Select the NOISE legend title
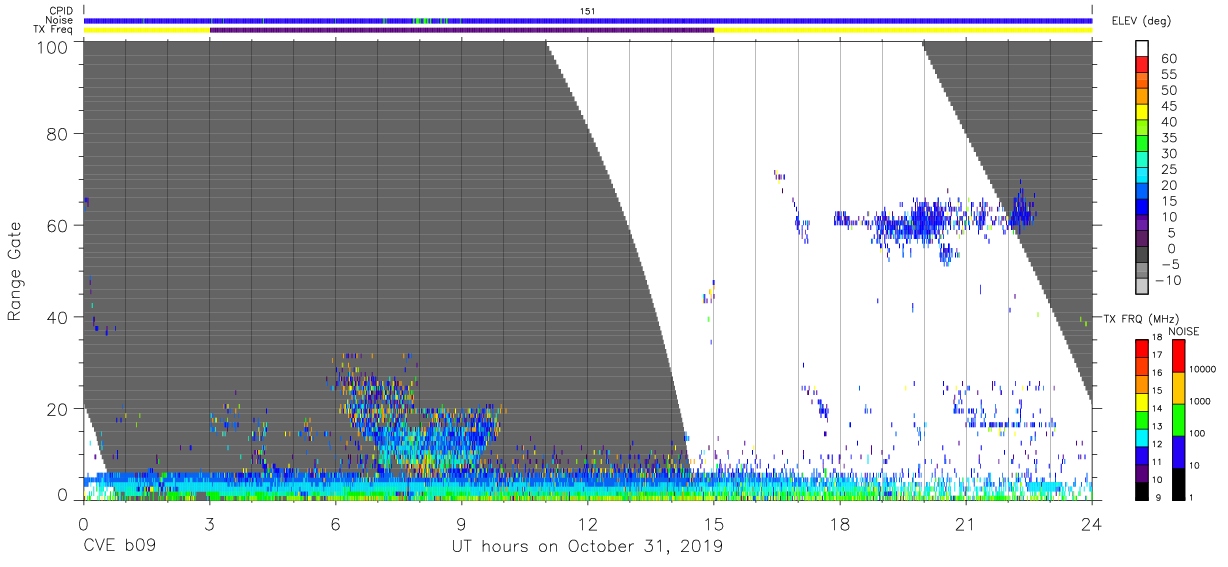 1184,331
